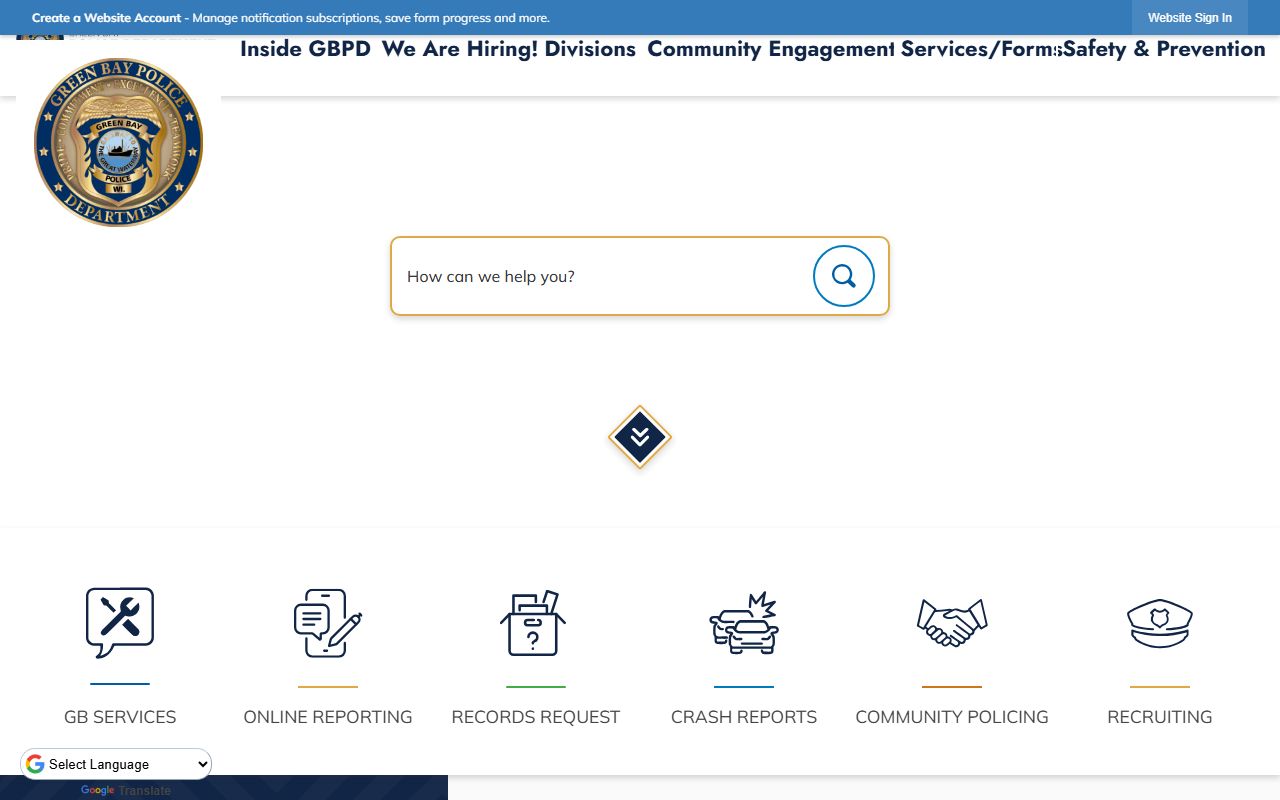Click the Crash Reports text link

coord(743,717)
